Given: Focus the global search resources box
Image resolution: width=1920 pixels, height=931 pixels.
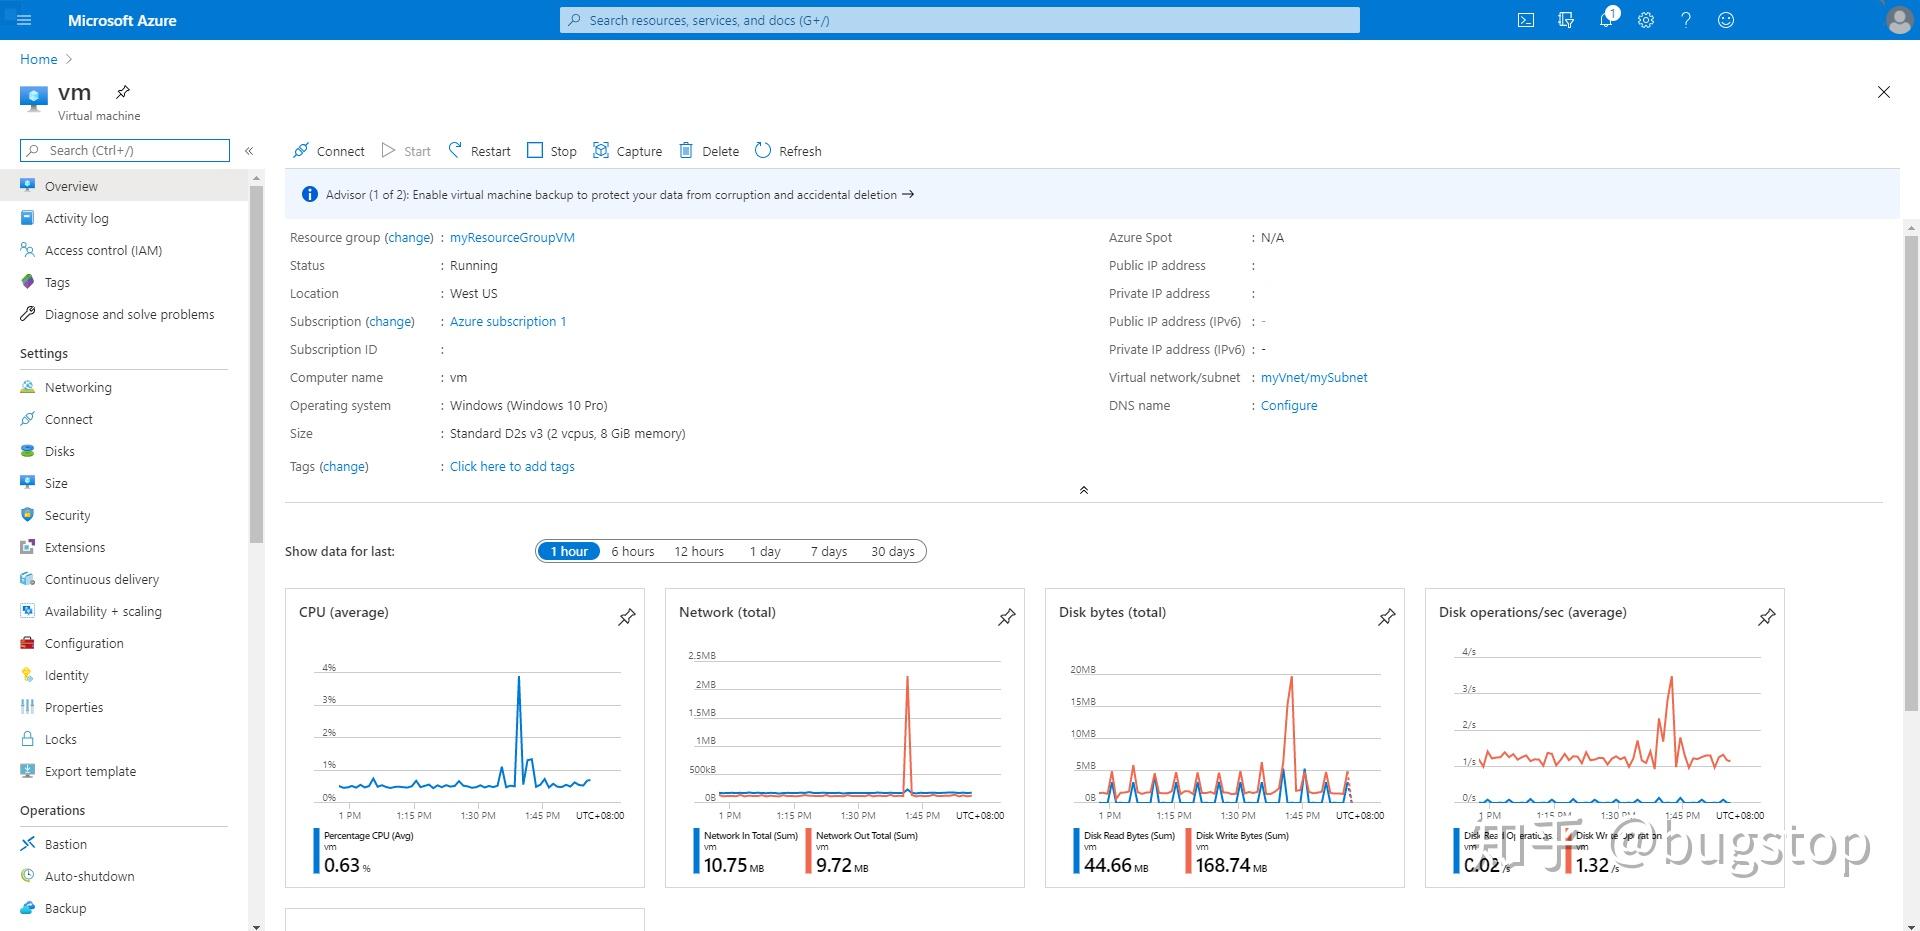Looking at the screenshot, I should click(x=960, y=20).
